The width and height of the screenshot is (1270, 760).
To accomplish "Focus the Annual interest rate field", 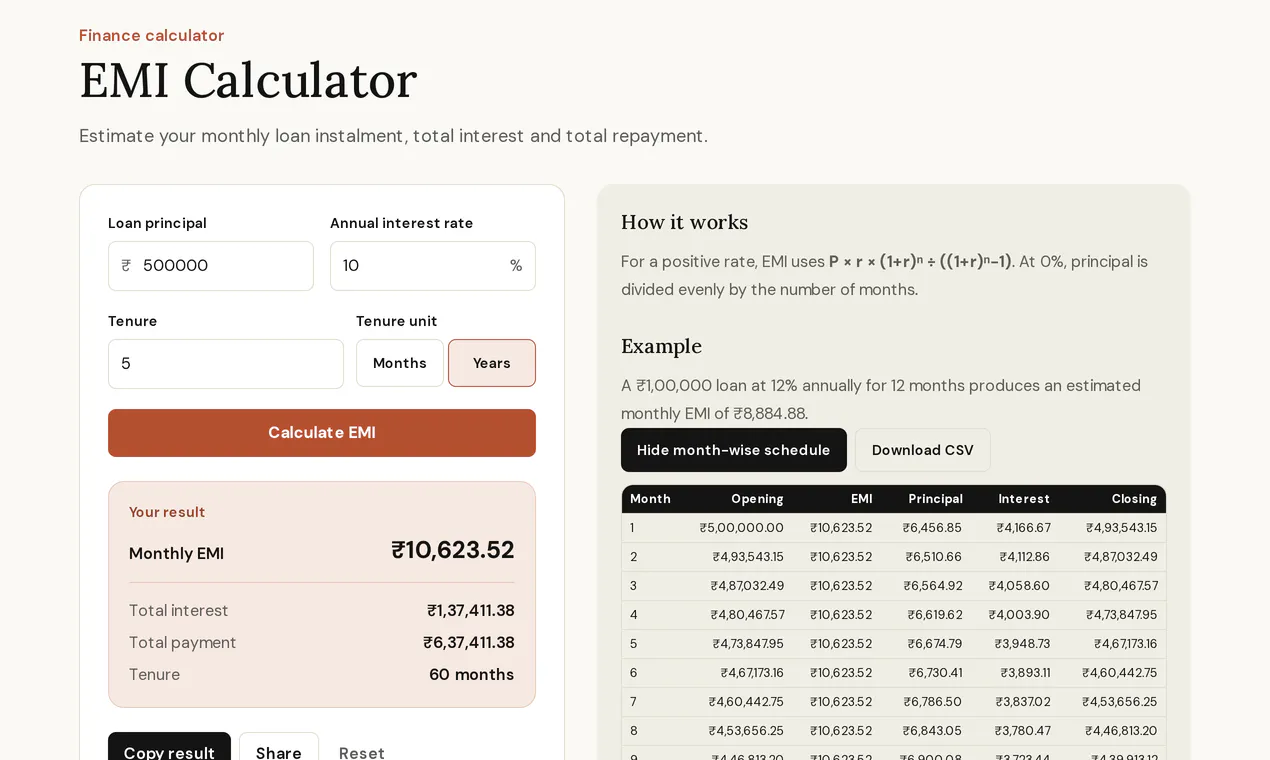I will pos(433,266).
